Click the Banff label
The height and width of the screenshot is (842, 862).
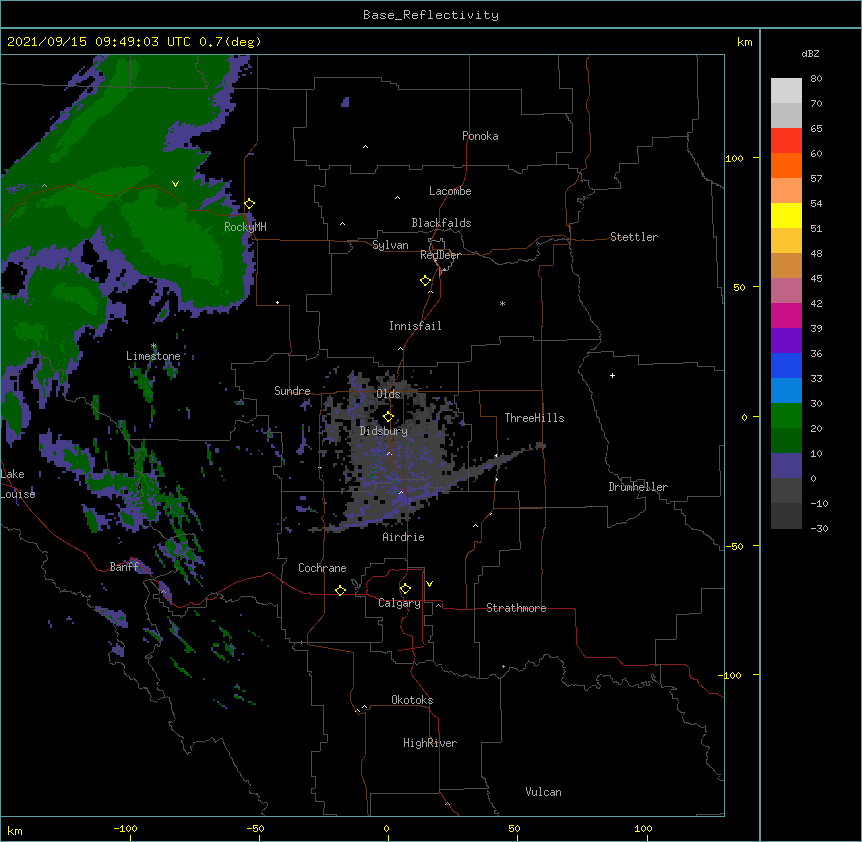tap(124, 567)
